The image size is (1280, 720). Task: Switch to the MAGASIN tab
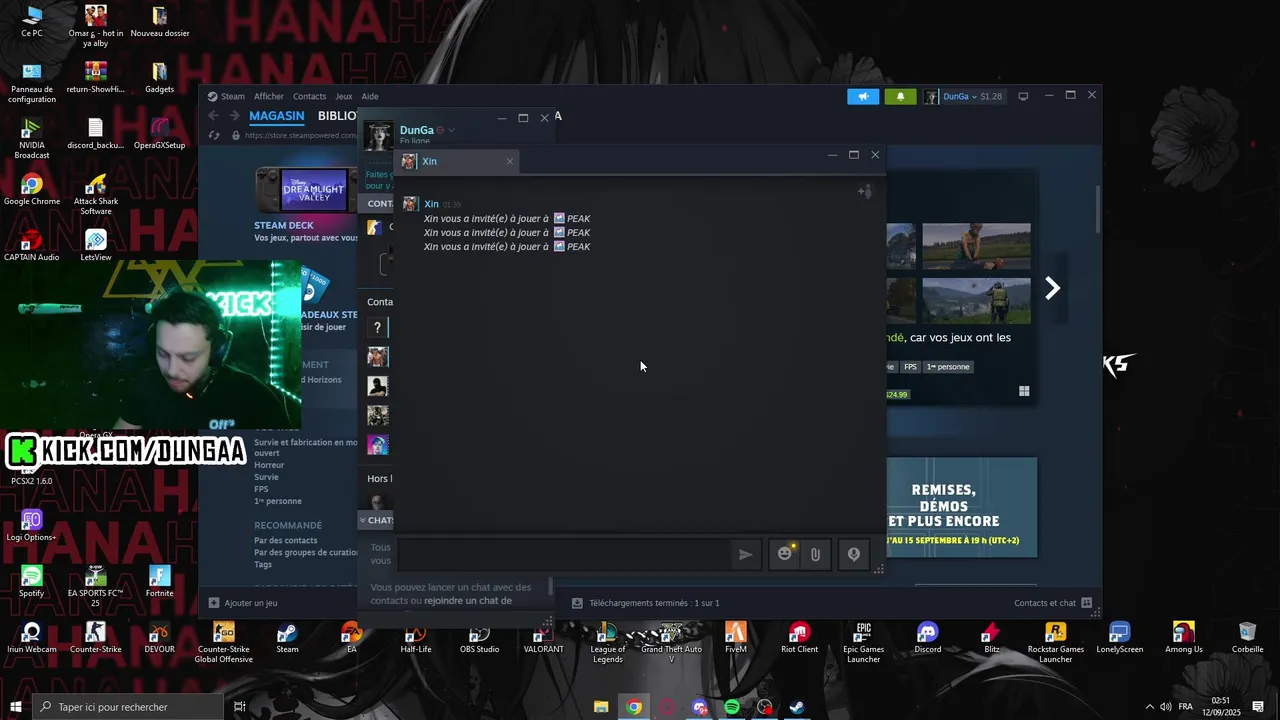277,116
